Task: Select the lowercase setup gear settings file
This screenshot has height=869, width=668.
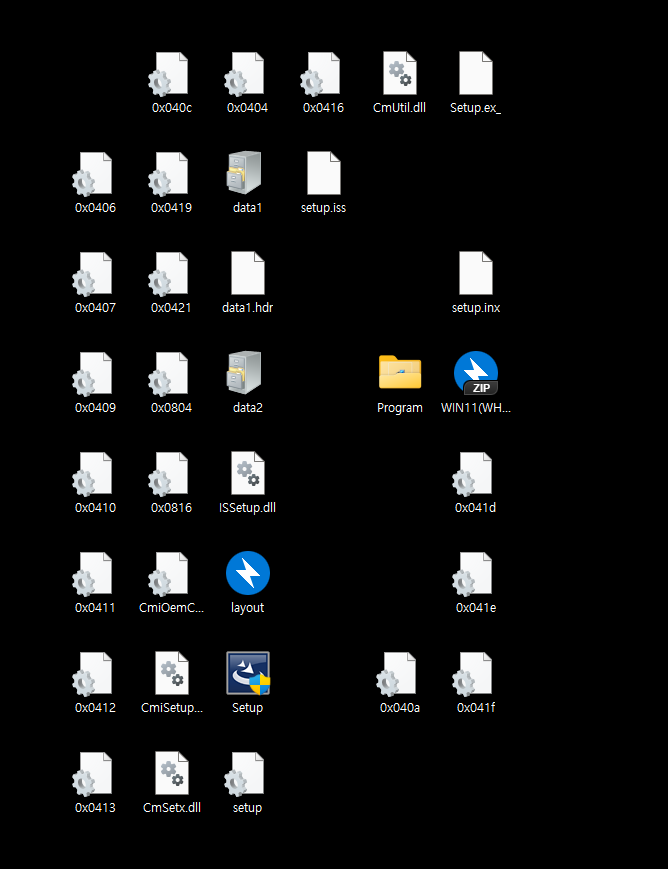Action: click(x=244, y=774)
